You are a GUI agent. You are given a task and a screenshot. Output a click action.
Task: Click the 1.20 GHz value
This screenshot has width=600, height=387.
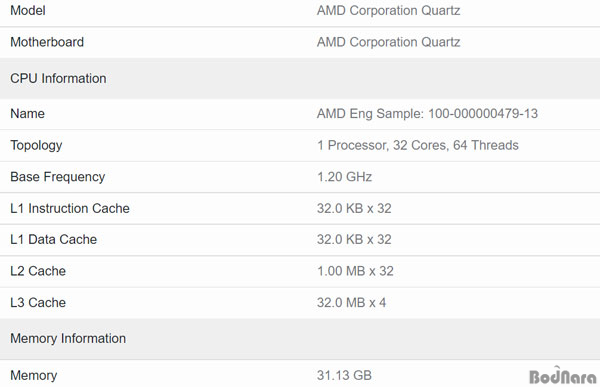[x=344, y=176]
